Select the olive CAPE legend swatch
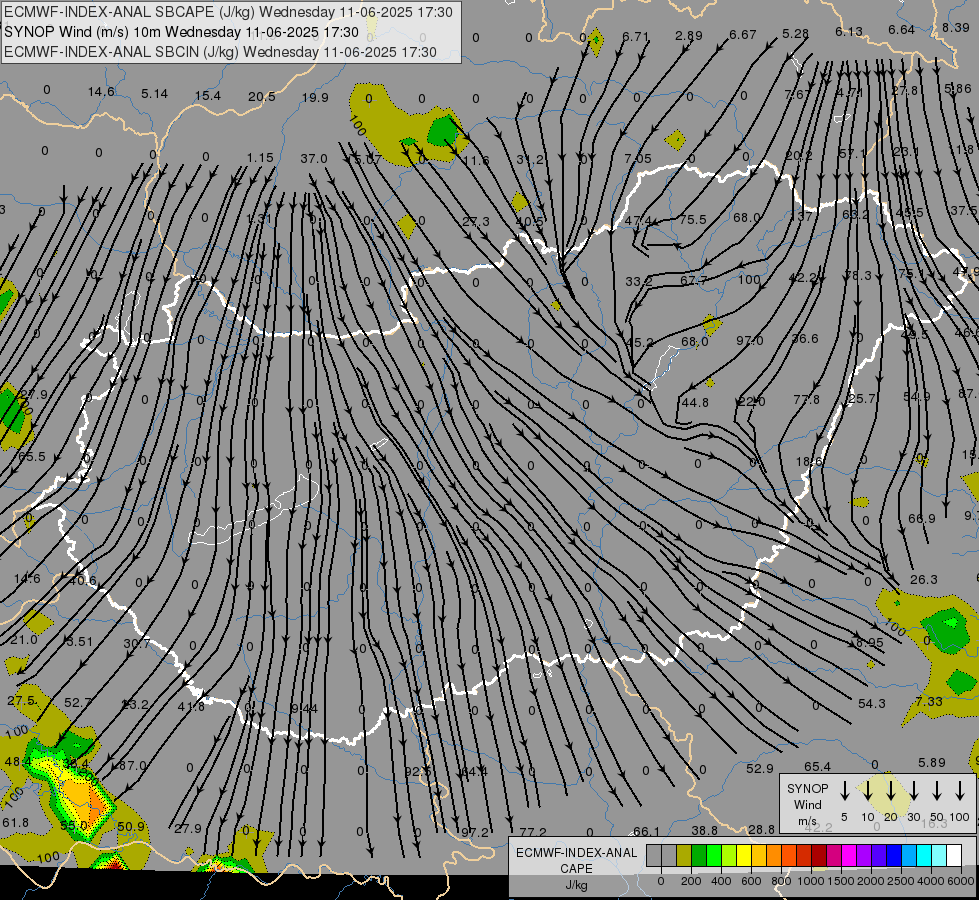979x900 pixels. tap(684, 856)
